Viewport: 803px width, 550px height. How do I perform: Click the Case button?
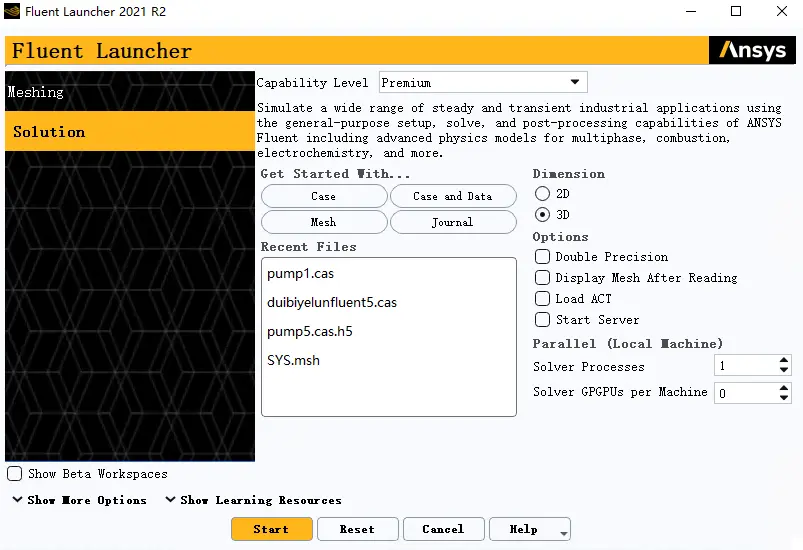point(324,196)
